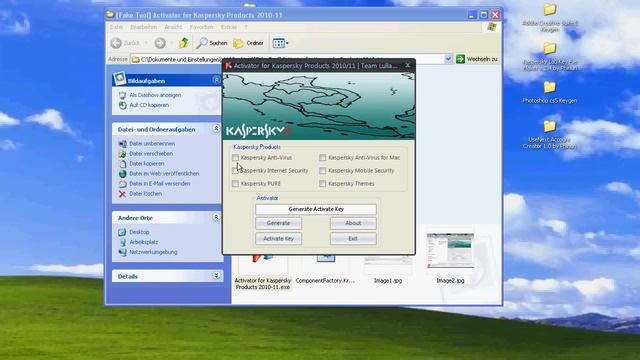This screenshot has width=640, height=360.
Task: Open Suchen search in Explorer toolbar
Action: tap(211, 43)
